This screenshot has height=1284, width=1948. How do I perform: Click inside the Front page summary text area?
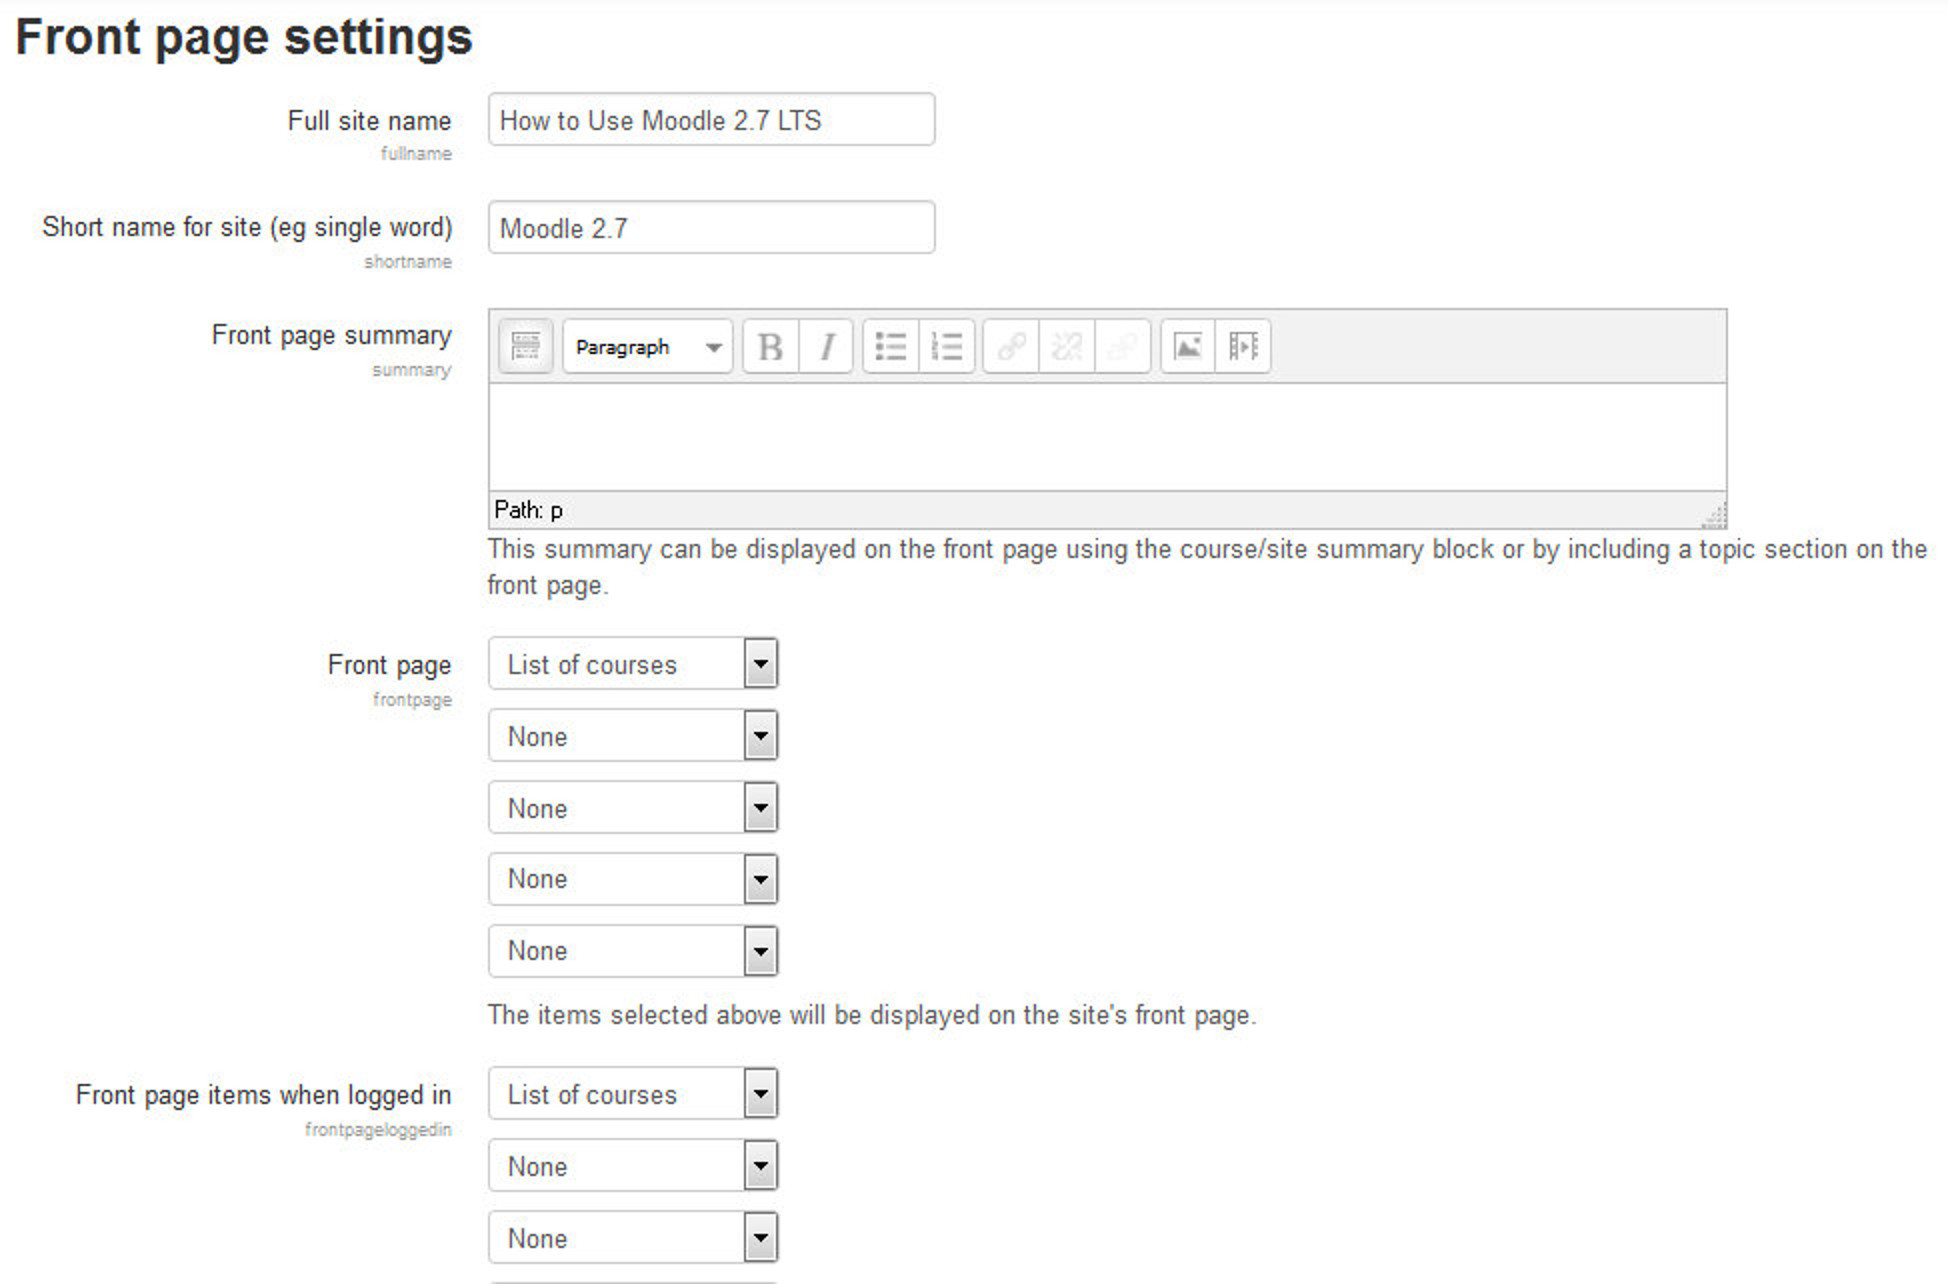1100,440
